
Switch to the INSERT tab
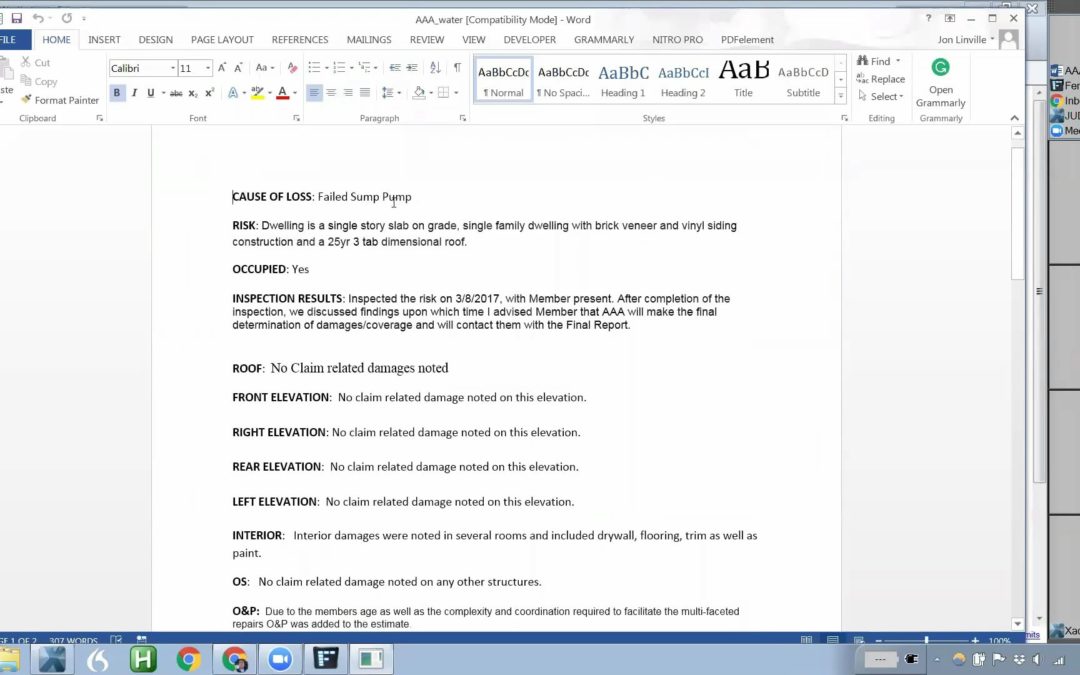[x=104, y=39]
